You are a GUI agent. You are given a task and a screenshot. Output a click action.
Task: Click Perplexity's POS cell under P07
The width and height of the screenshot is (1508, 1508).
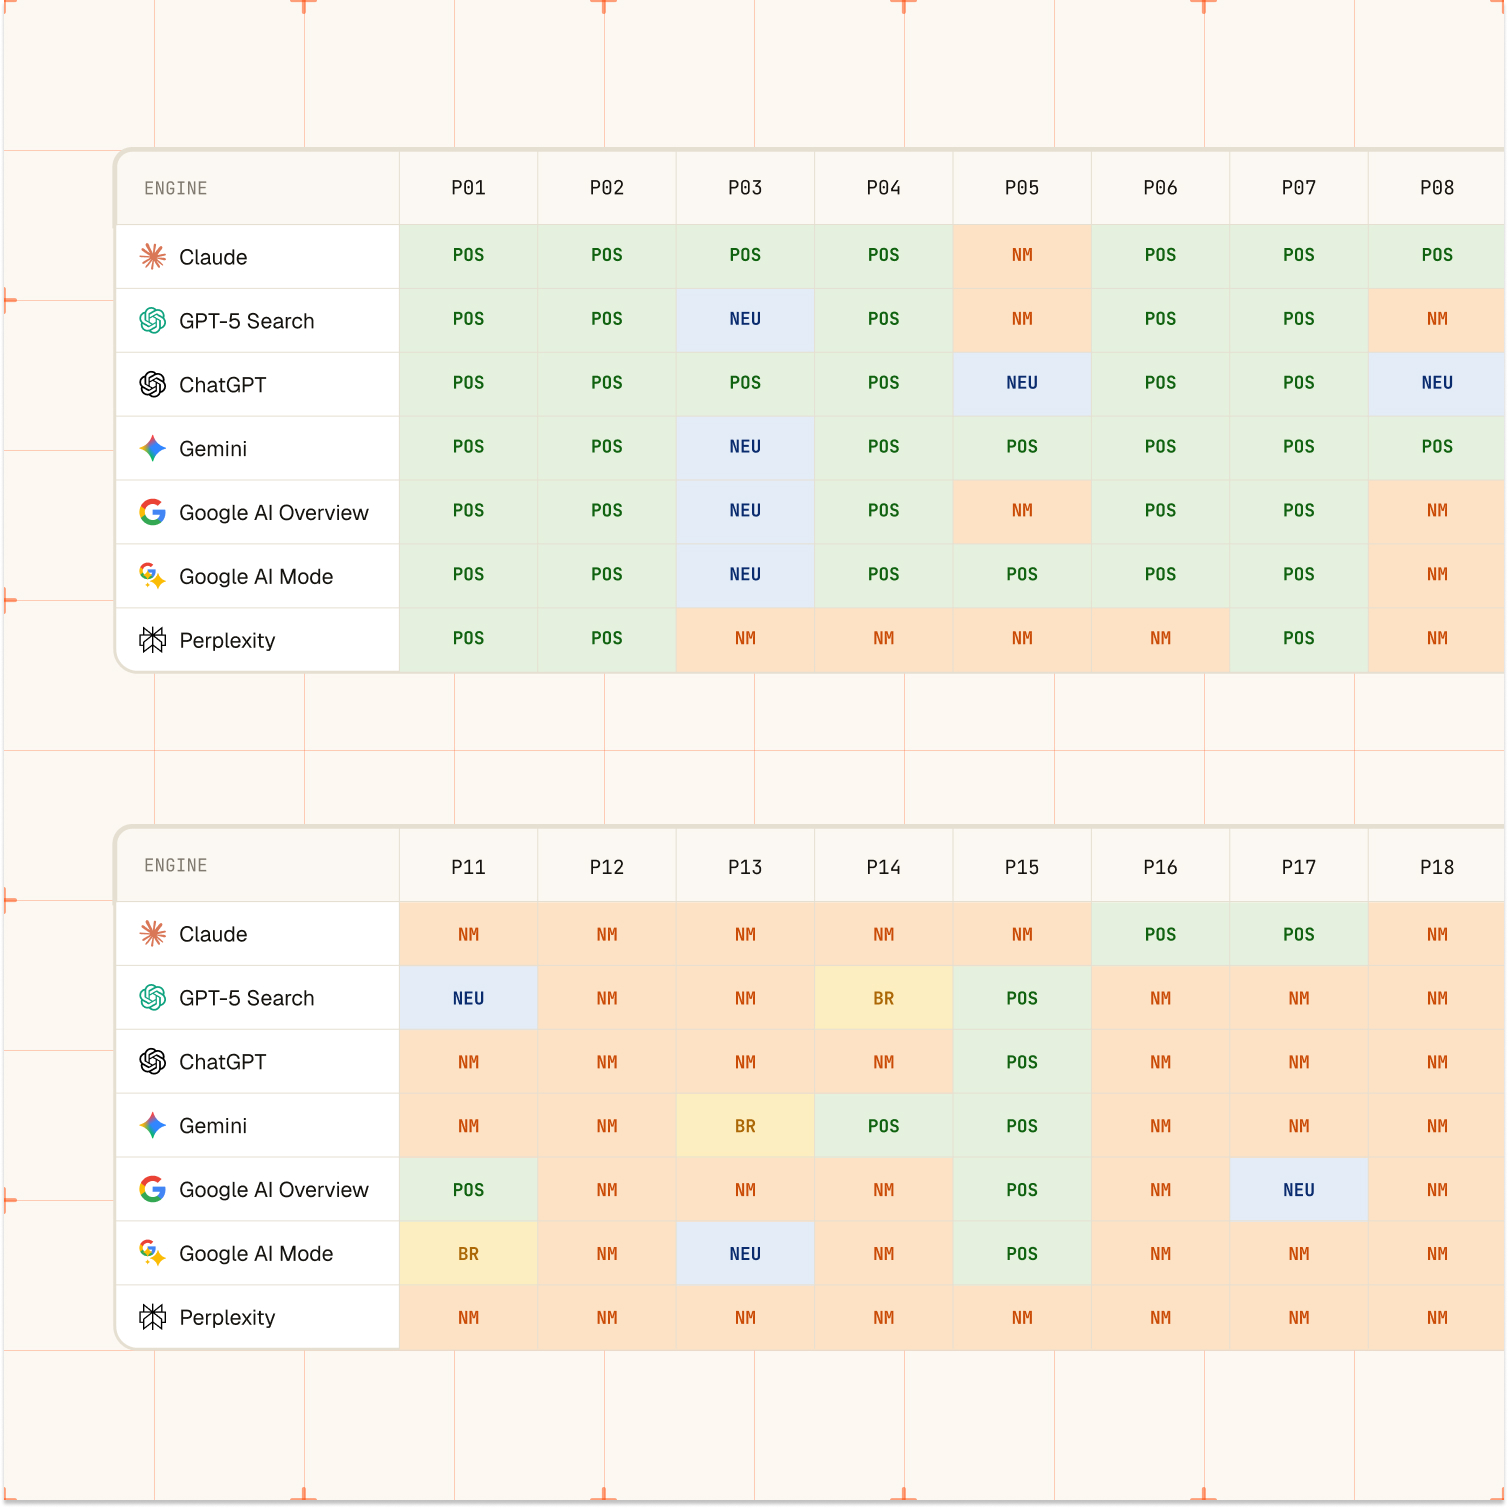(x=1299, y=640)
